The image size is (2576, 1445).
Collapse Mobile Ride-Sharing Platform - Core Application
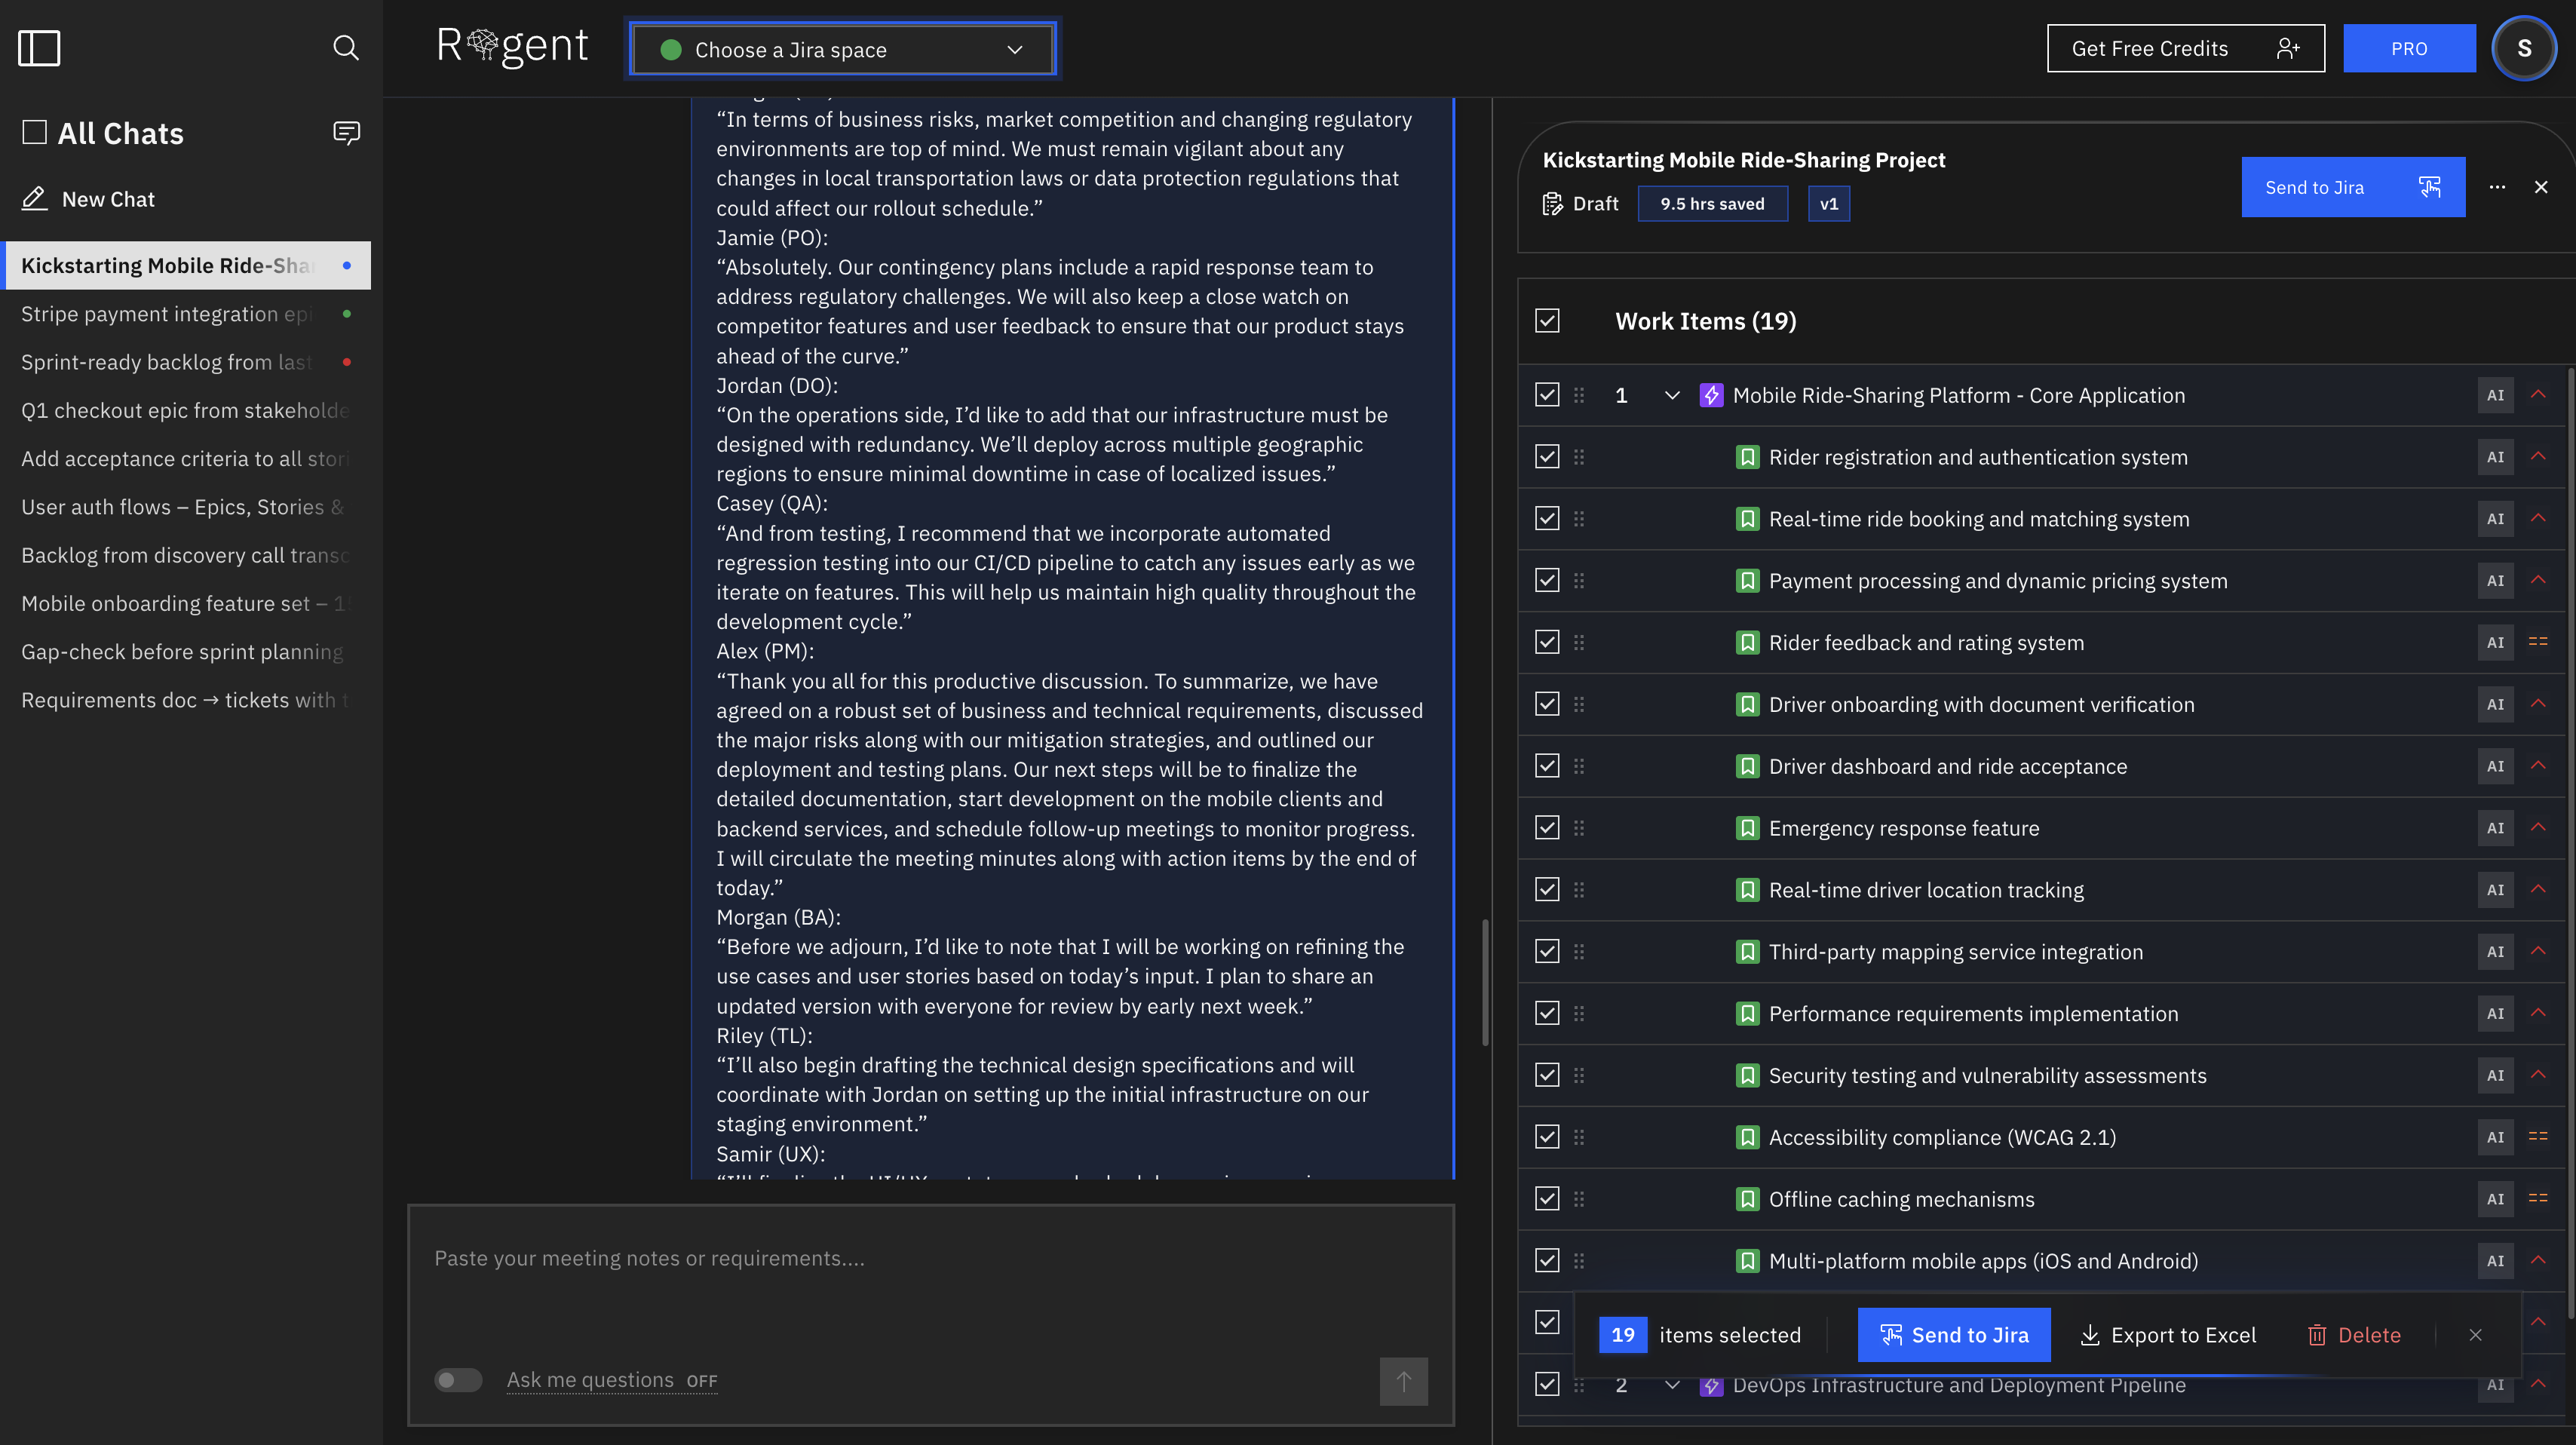[1672, 395]
